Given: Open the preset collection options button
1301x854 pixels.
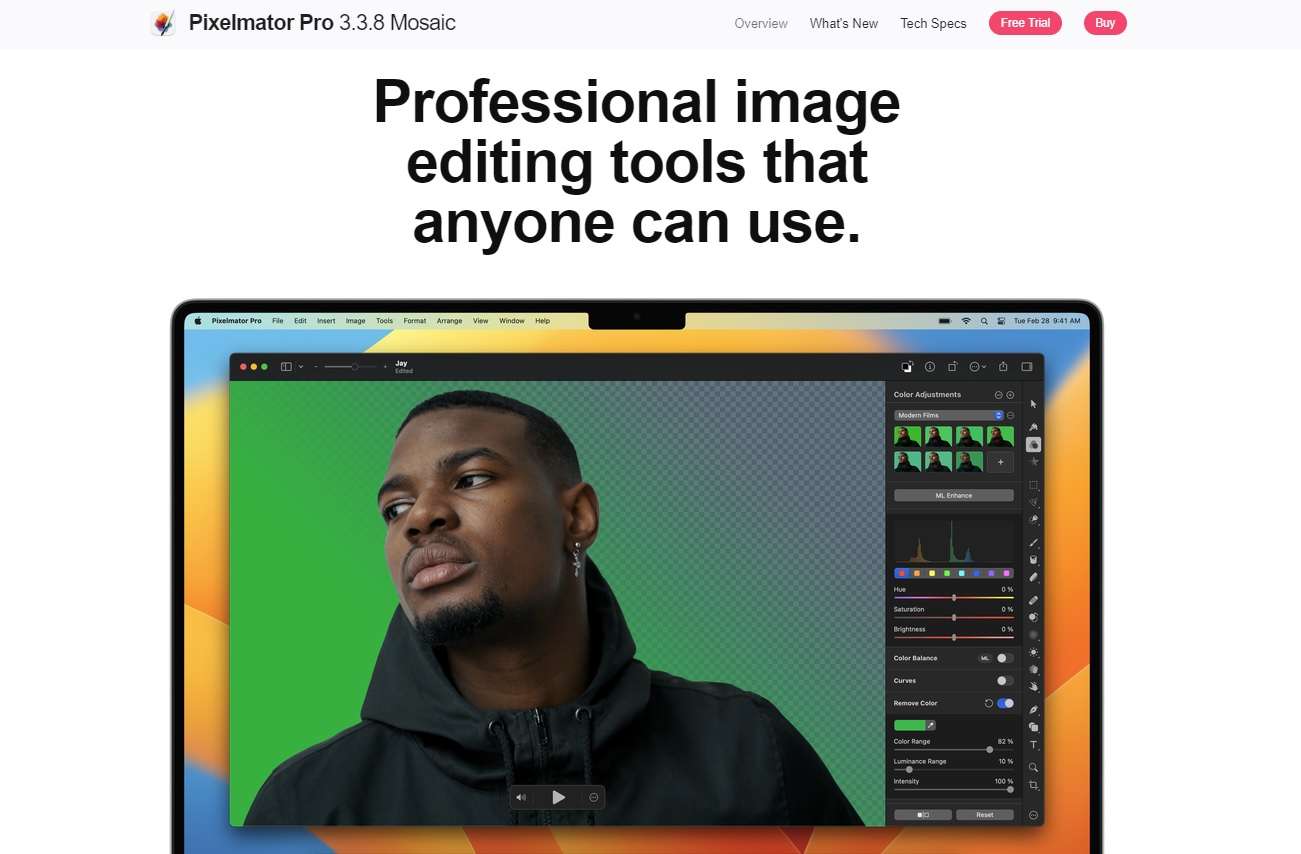Looking at the screenshot, I should tap(1010, 415).
